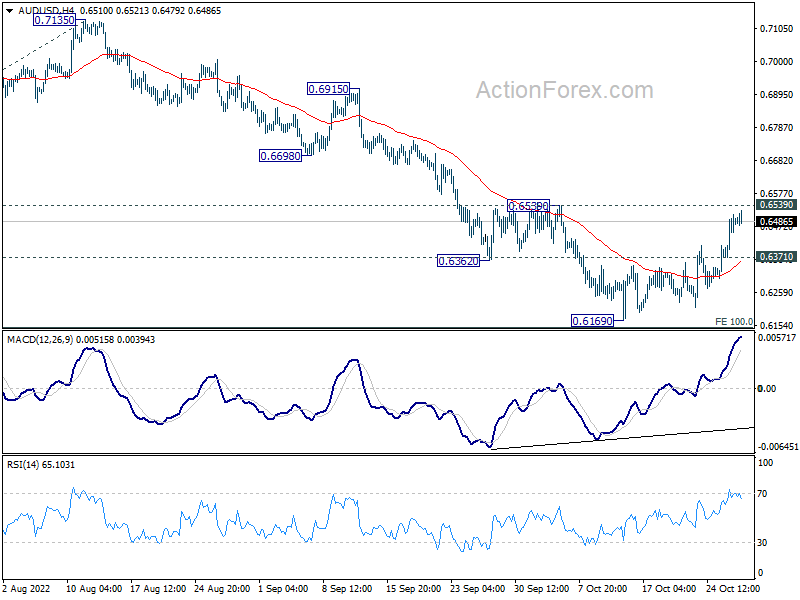Image resolution: width=800 pixels, height=600 pixels.
Task: Select the AUDUSD,H4 chart title text
Action: [46, 11]
